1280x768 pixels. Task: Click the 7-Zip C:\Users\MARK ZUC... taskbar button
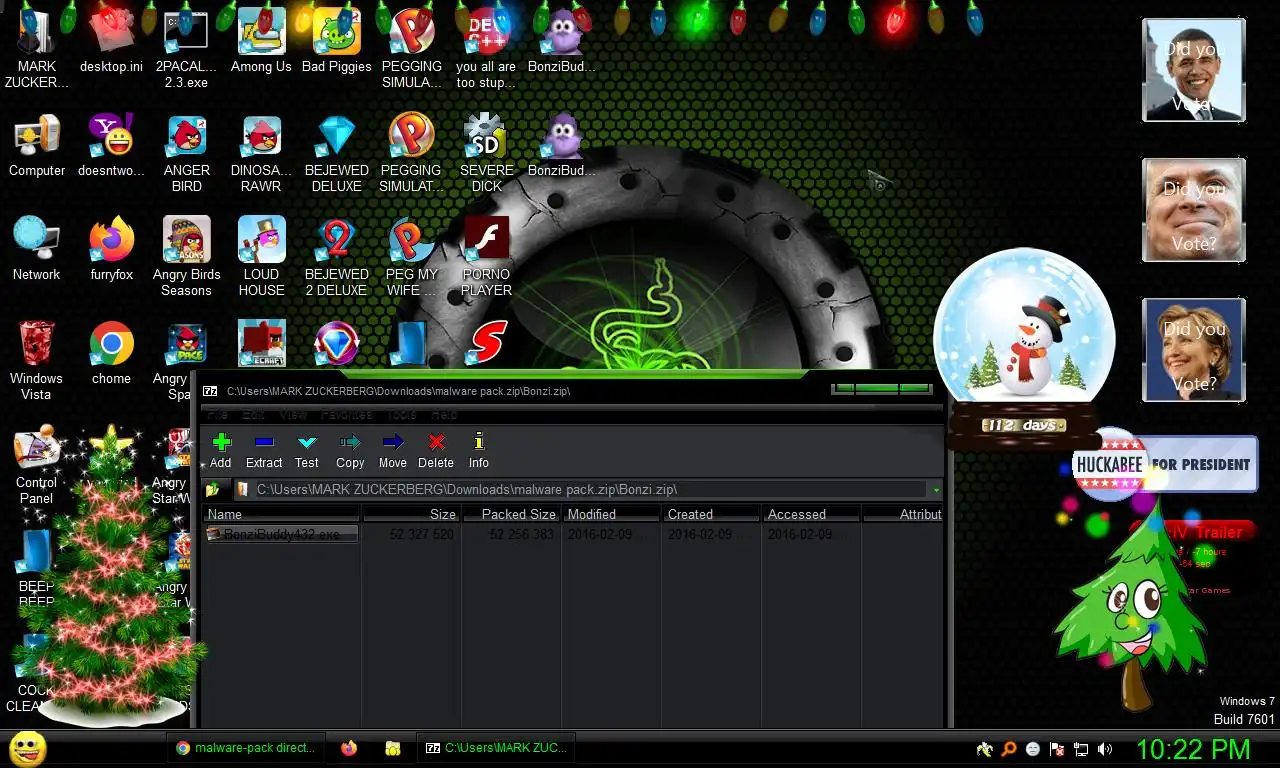(496, 748)
